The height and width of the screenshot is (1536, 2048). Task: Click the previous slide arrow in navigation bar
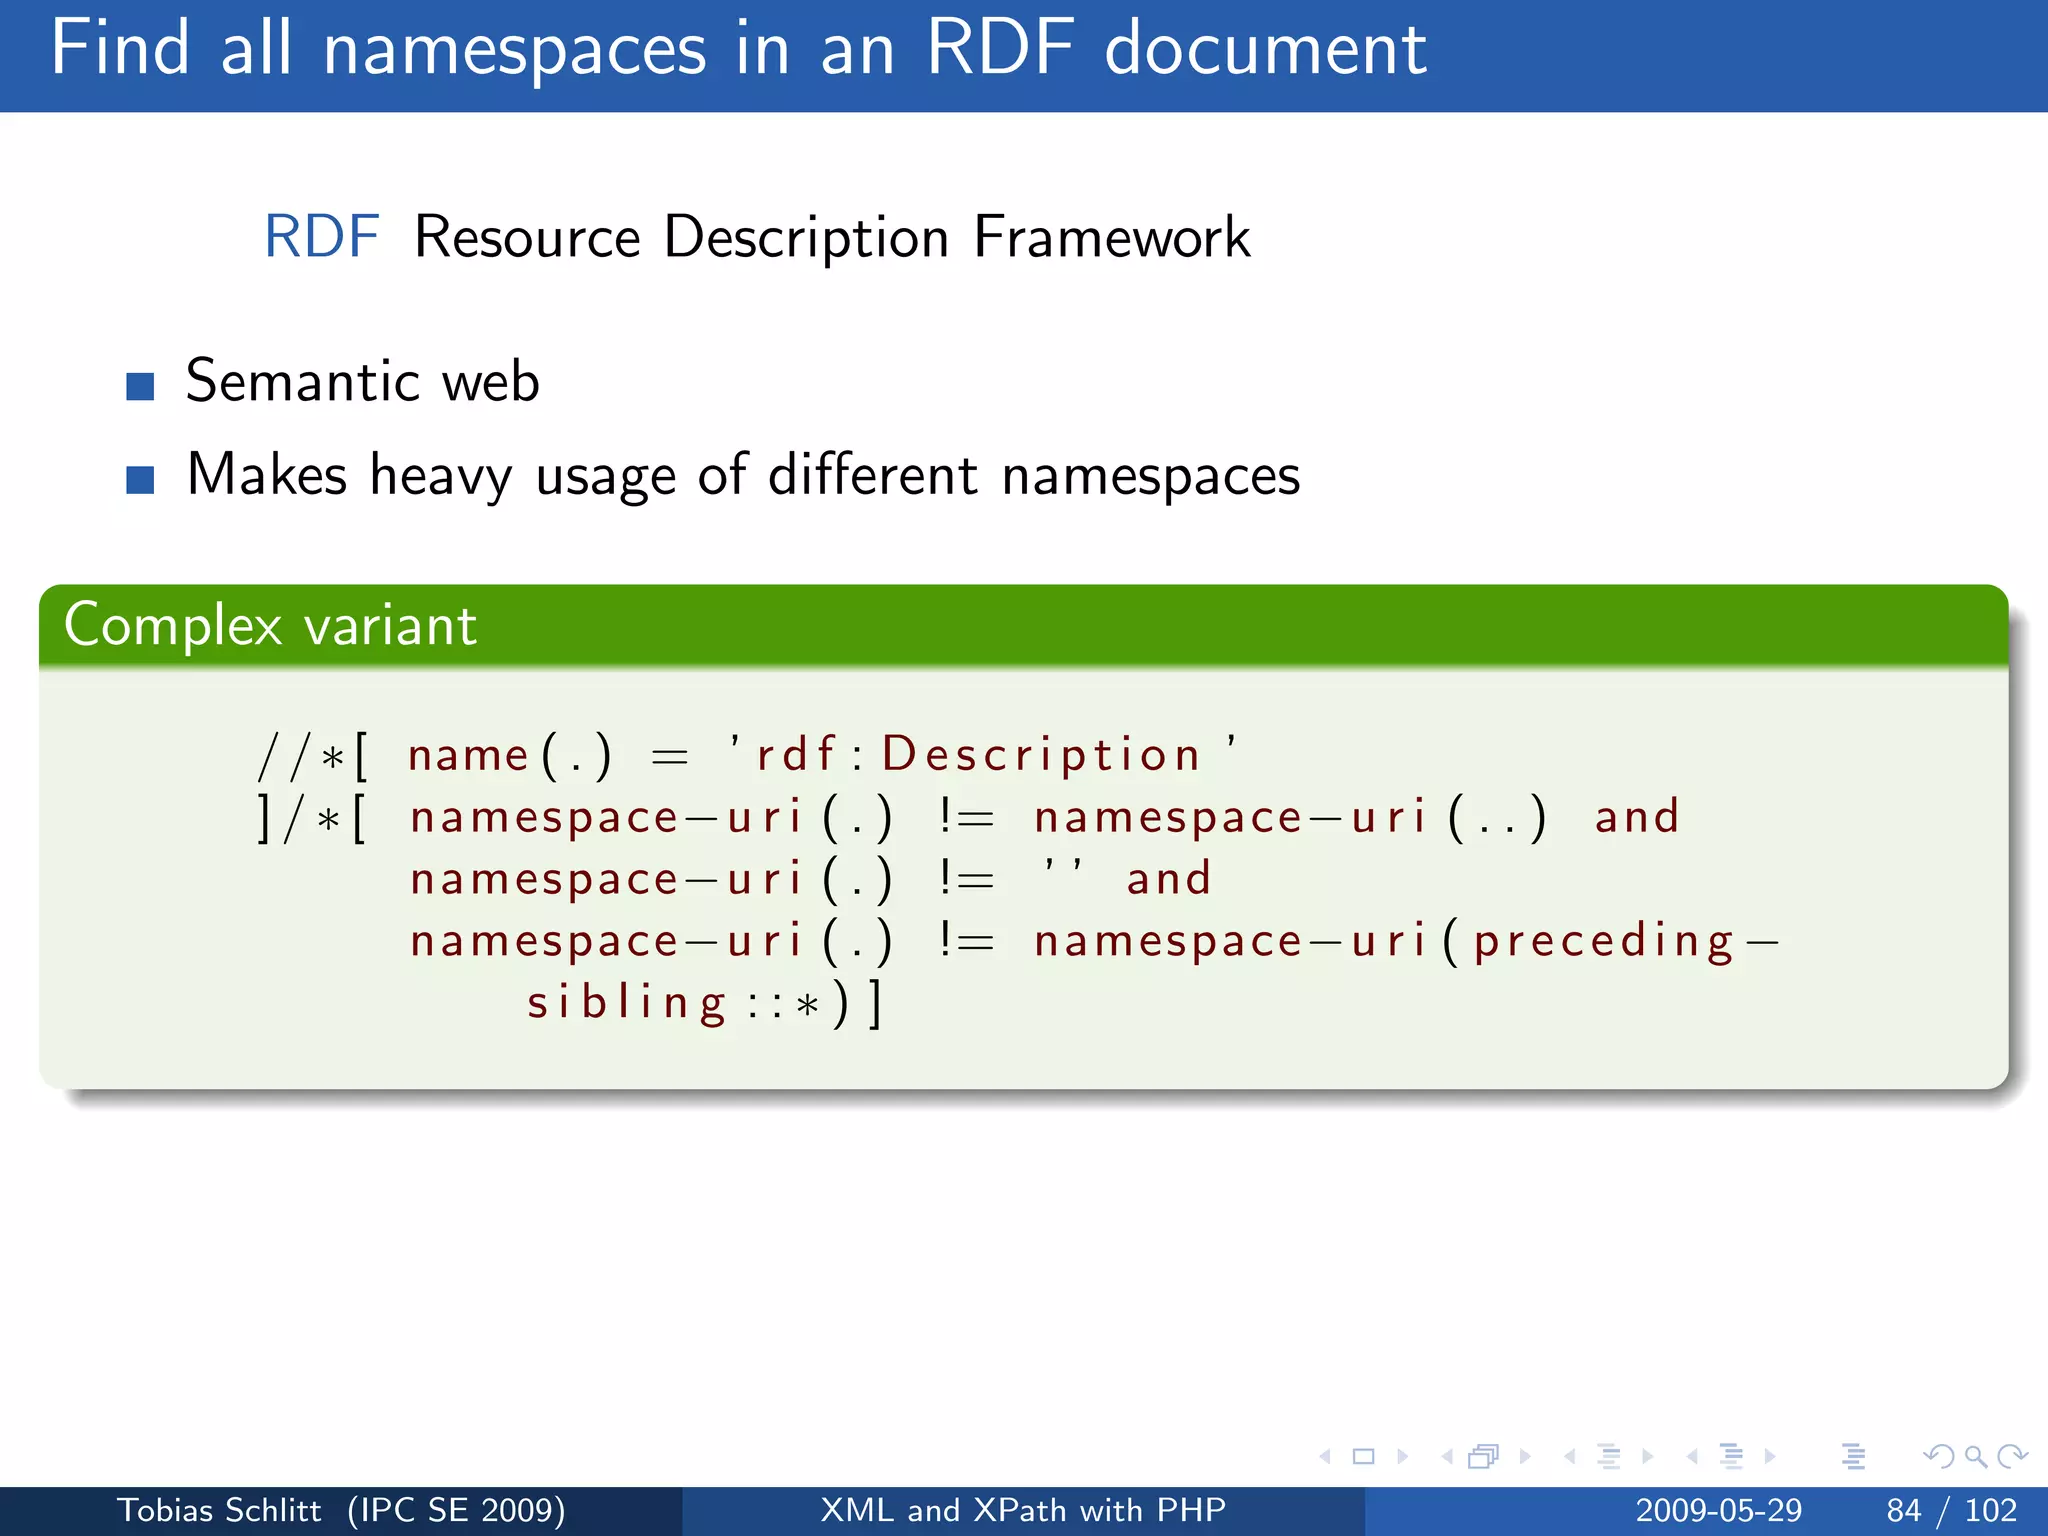[x=1326, y=1457]
